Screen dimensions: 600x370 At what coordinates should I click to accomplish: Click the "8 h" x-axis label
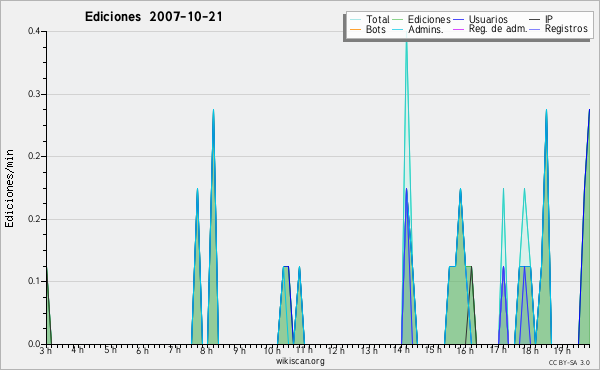[x=207, y=350]
